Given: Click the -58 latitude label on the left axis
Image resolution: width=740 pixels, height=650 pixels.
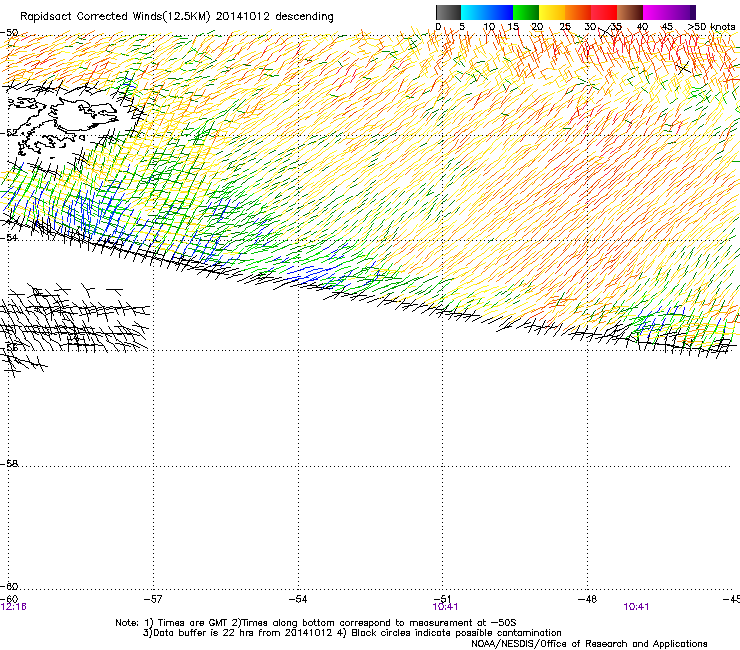Looking at the screenshot, I should pos(9,464).
